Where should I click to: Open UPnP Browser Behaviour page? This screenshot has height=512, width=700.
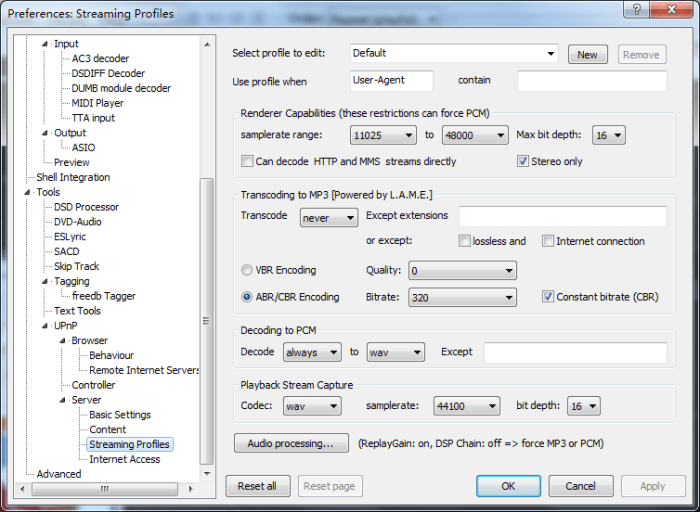111,355
